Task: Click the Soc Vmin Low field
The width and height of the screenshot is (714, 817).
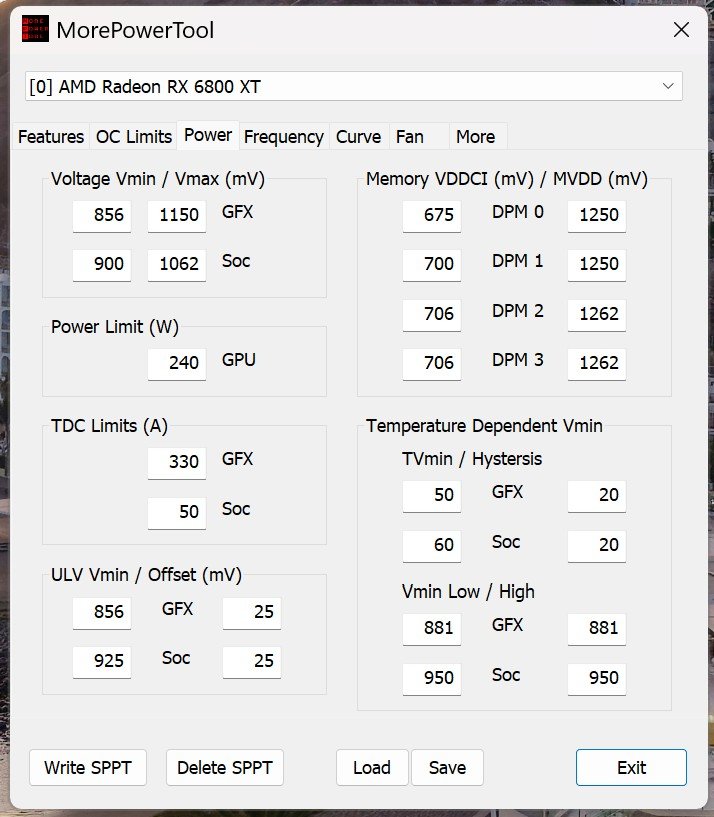Action: tap(432, 679)
